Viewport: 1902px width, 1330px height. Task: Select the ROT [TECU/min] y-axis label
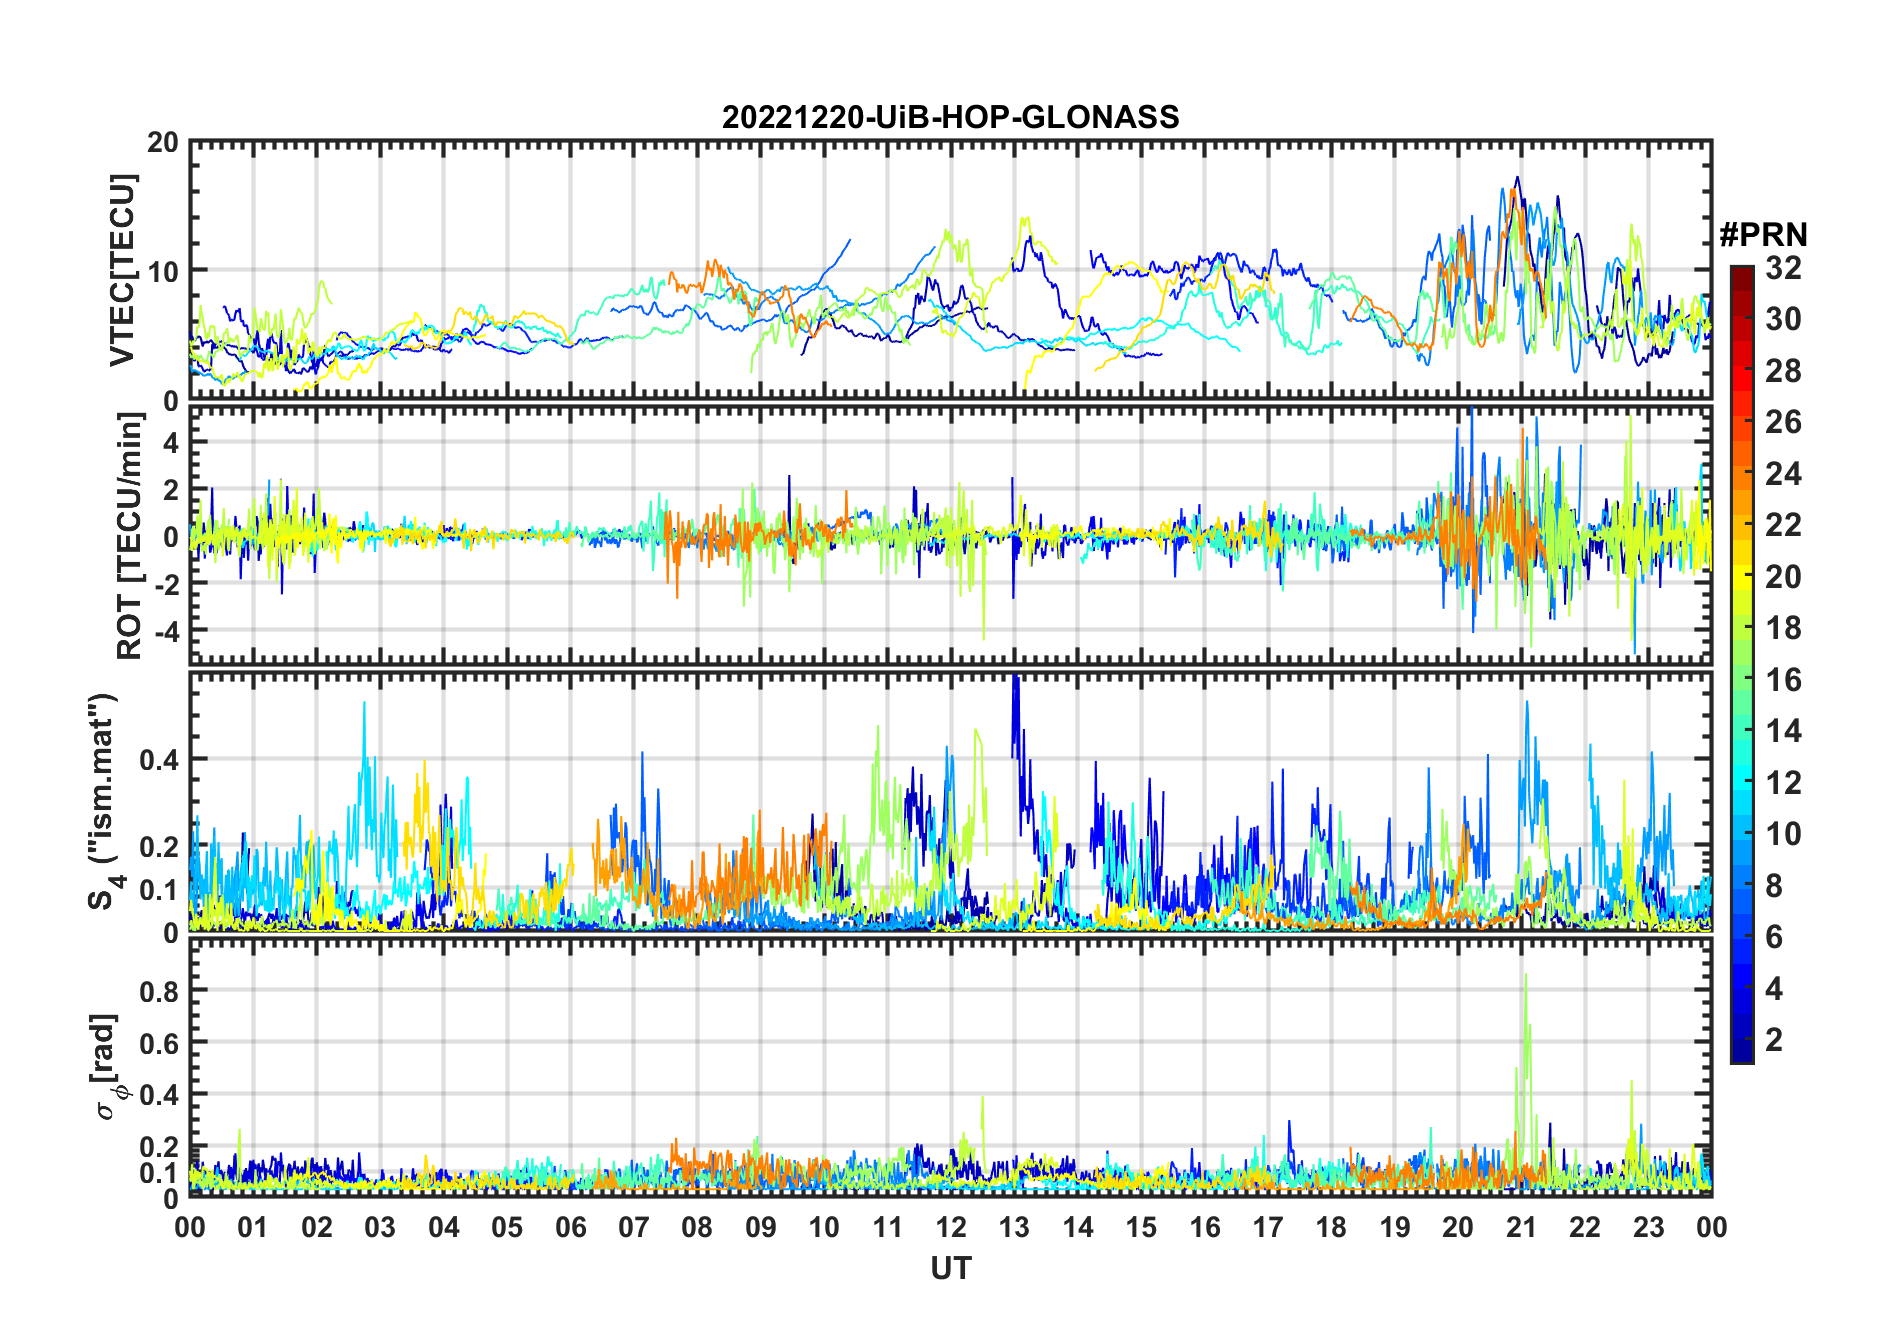(129, 536)
